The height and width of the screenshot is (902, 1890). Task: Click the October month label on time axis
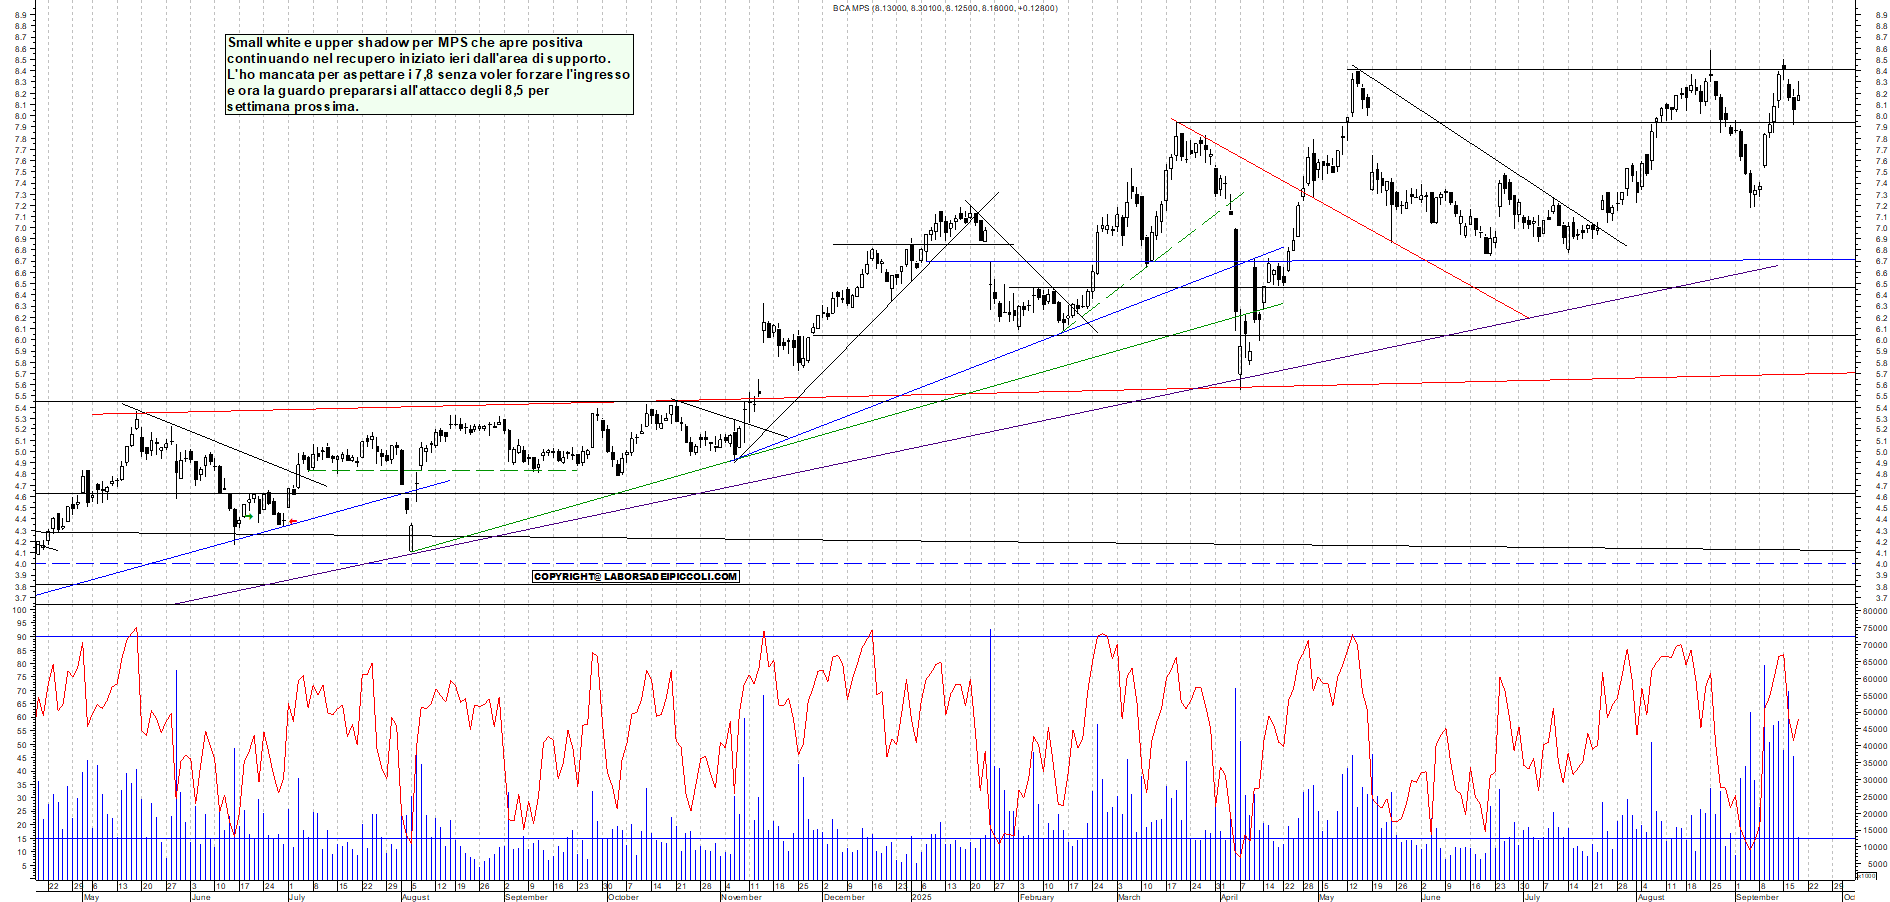tap(623, 897)
